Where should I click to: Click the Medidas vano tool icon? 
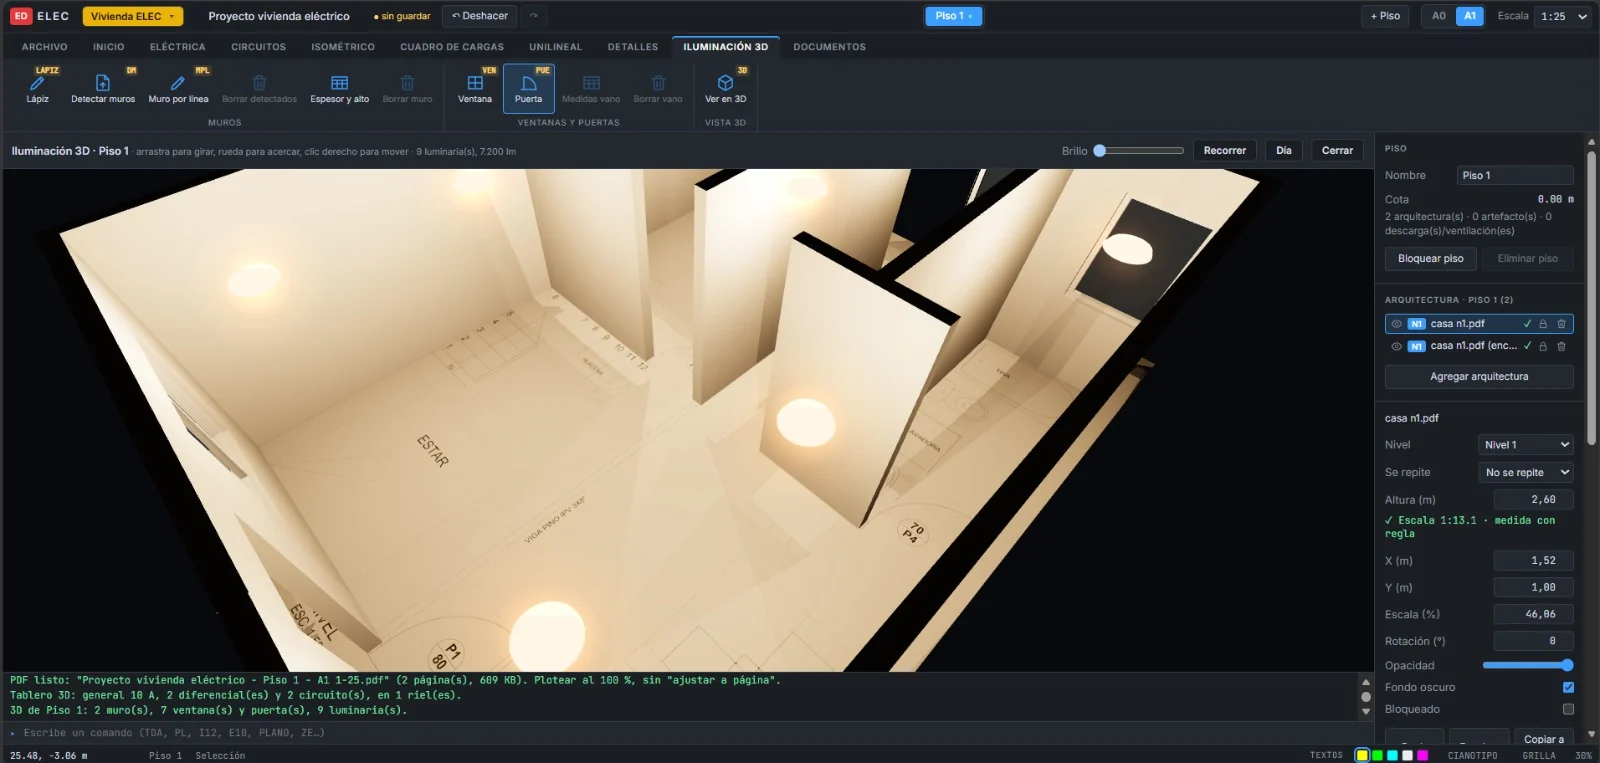(x=591, y=83)
